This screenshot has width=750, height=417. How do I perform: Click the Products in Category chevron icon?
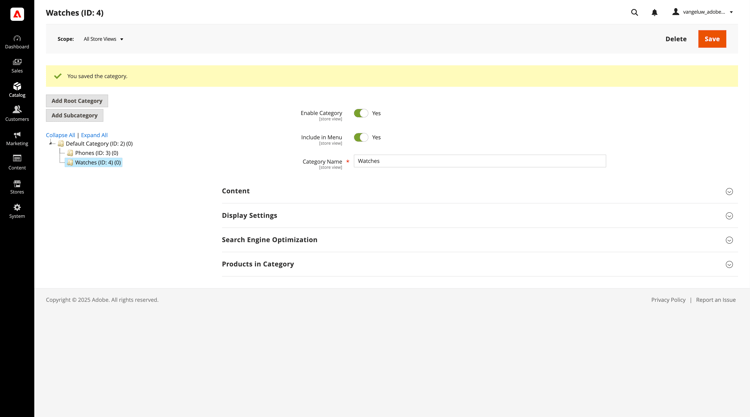pos(729,264)
